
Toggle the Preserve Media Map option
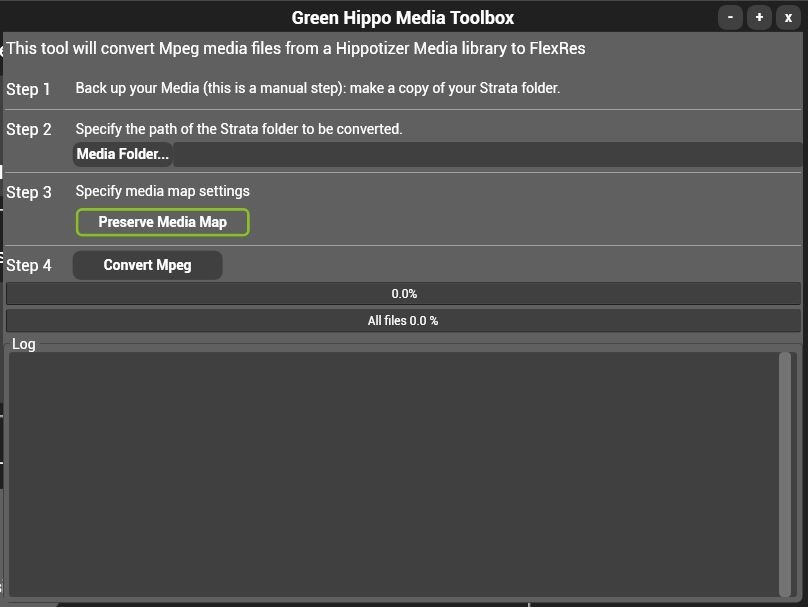(x=162, y=222)
